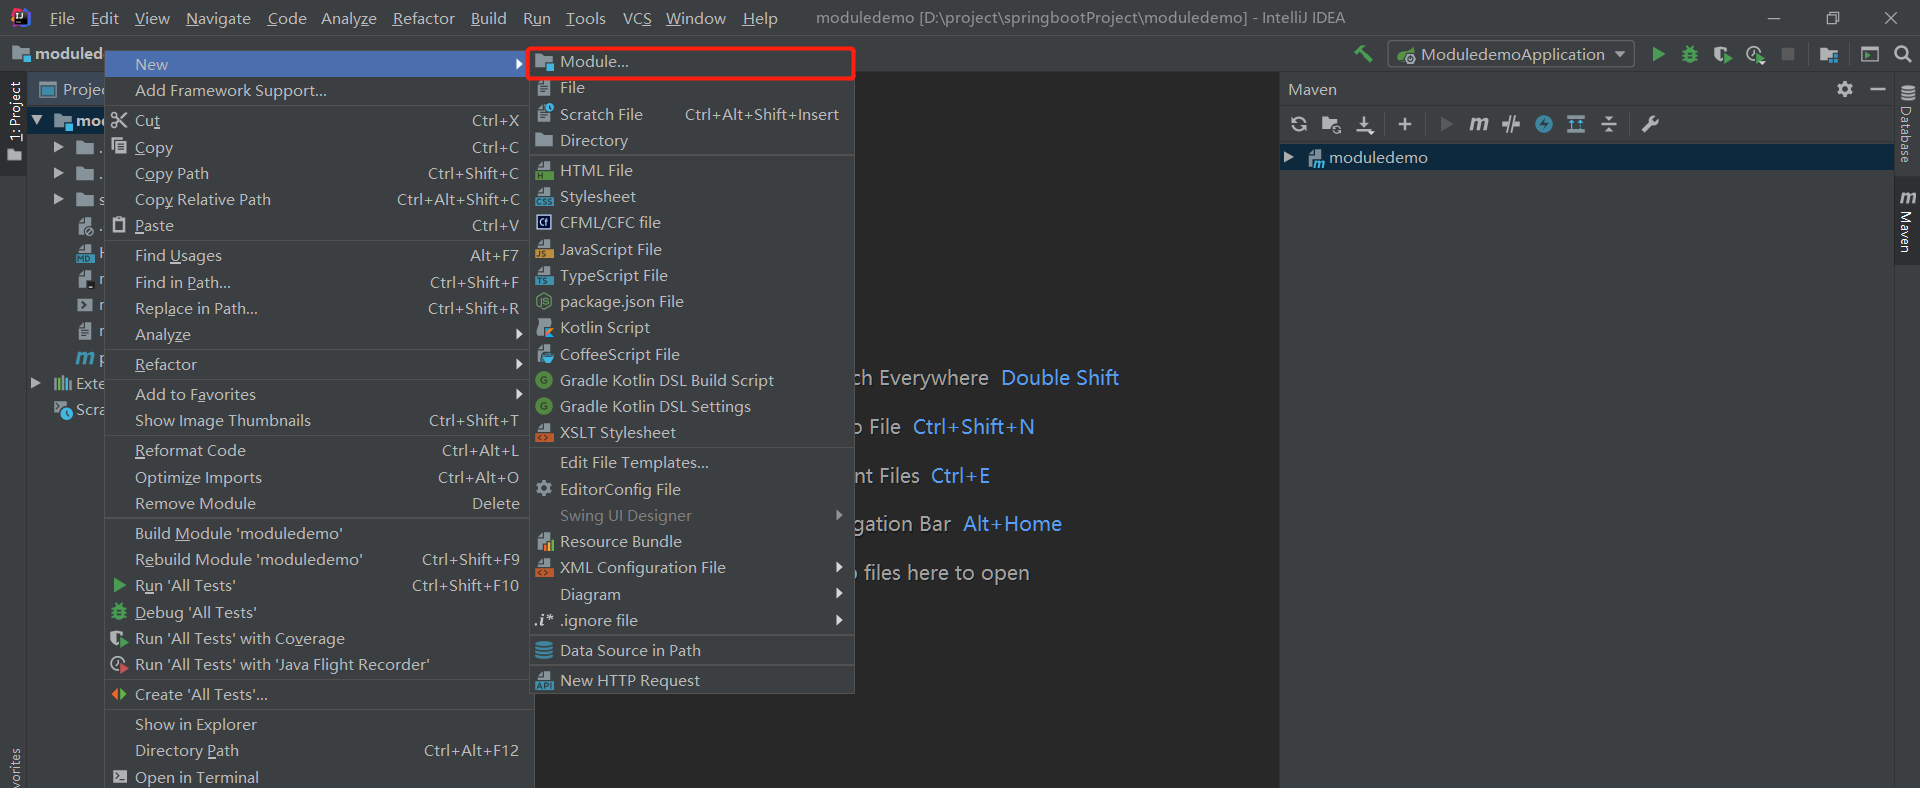Screen dimensions: 1920x788
Task: Click the IntelliJ IDEA logo icon
Action: pos(20,17)
